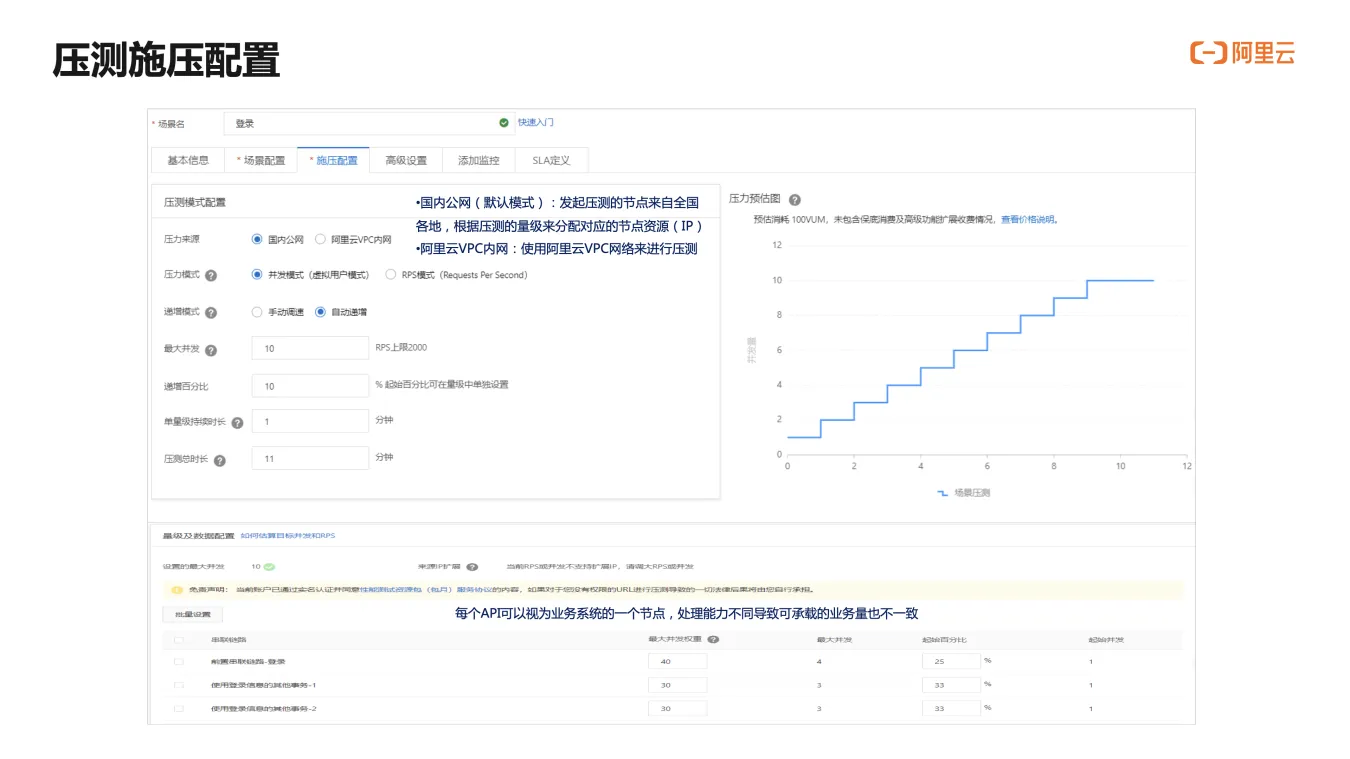1350x759 pixels.
Task: Click 起始百分比 input for 其他事务-1 row
Action: (x=950, y=685)
